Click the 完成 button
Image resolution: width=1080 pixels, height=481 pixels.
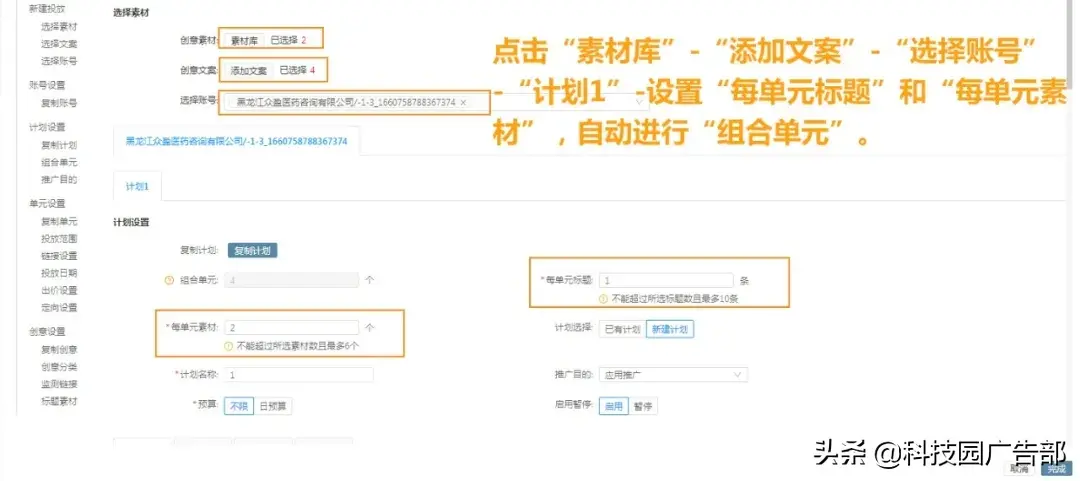click(1056, 469)
